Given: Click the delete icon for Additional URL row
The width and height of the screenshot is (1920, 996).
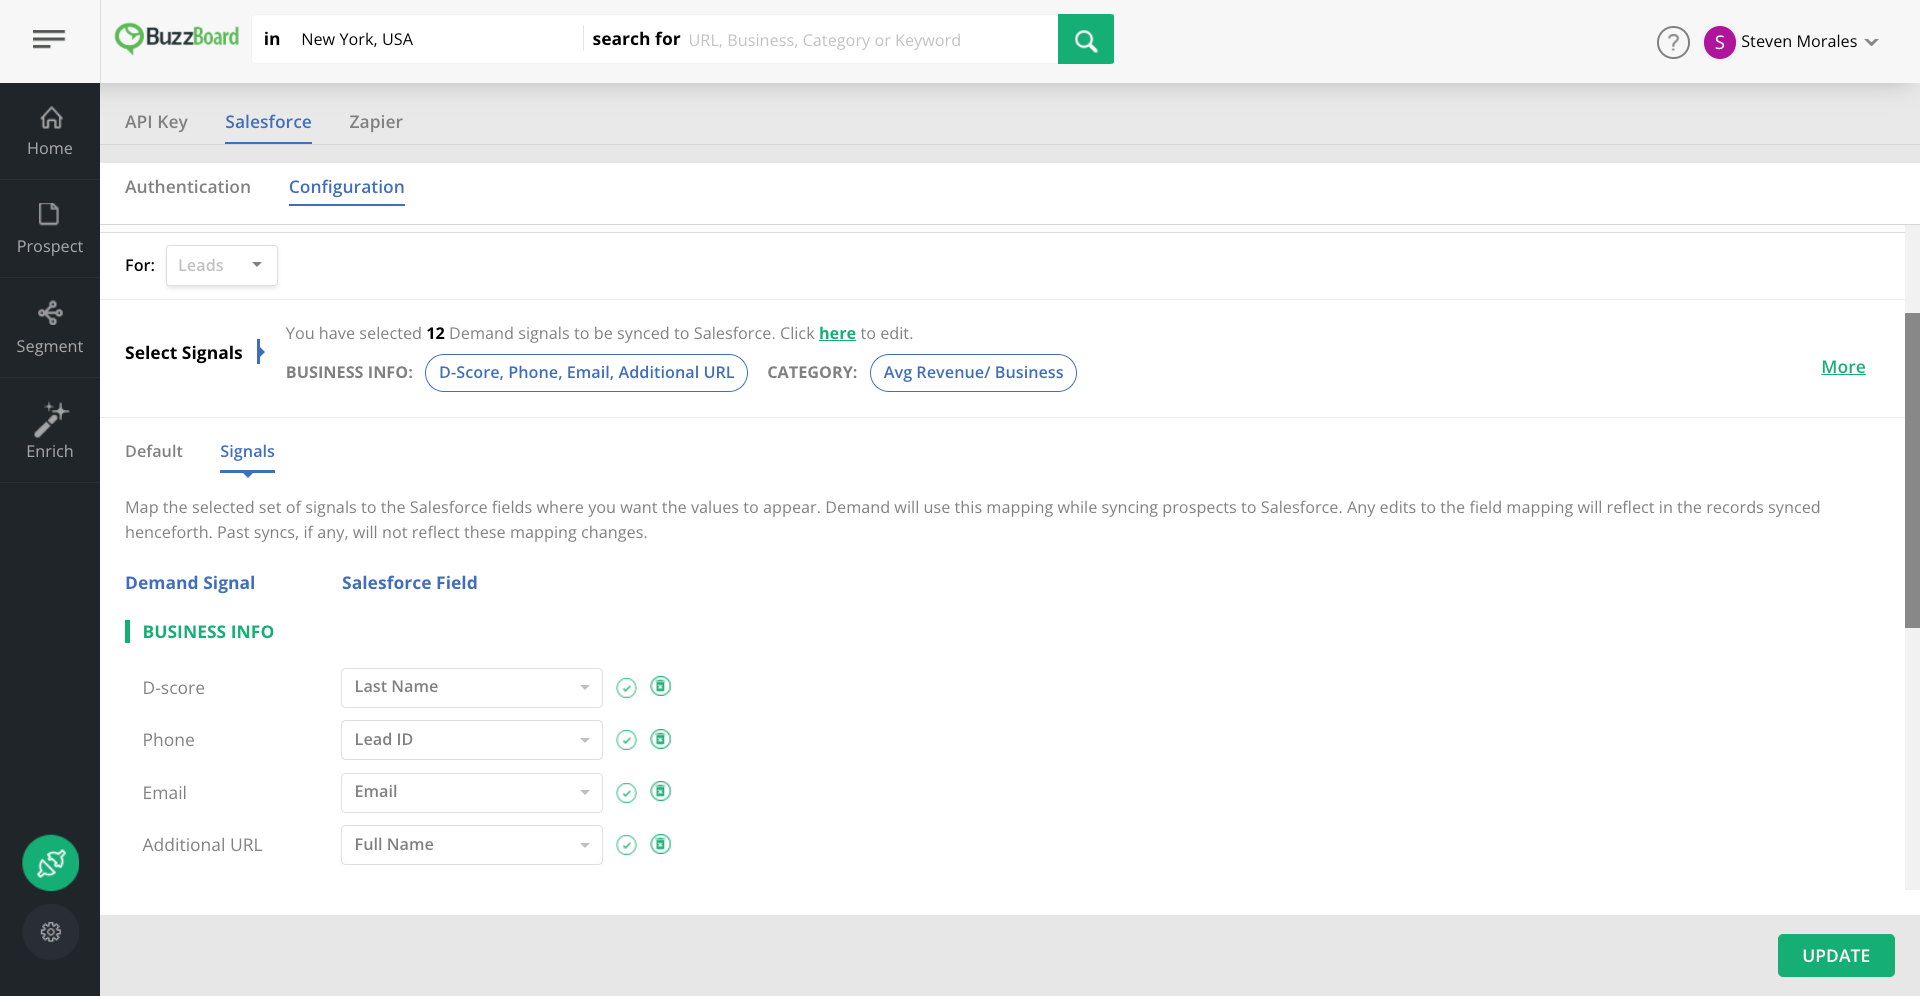Looking at the screenshot, I should pos(661,844).
